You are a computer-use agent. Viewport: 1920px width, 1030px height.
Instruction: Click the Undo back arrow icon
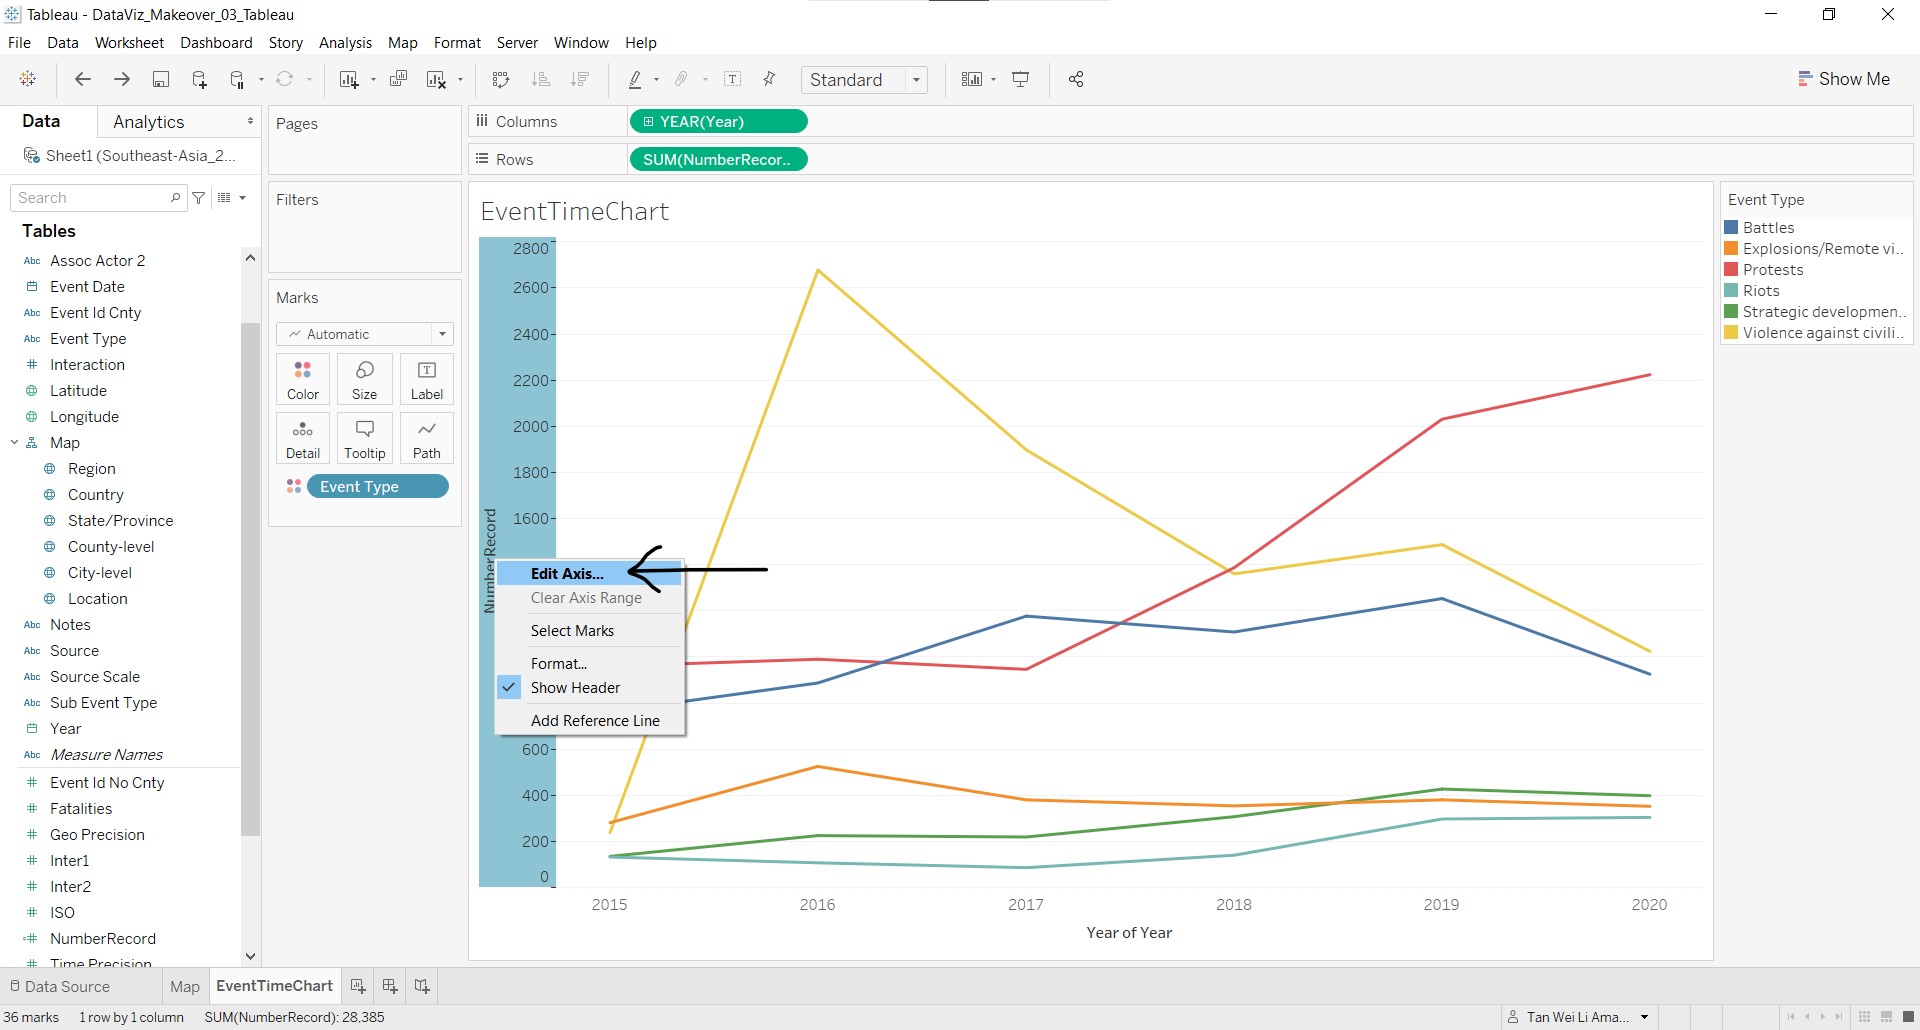(83, 80)
